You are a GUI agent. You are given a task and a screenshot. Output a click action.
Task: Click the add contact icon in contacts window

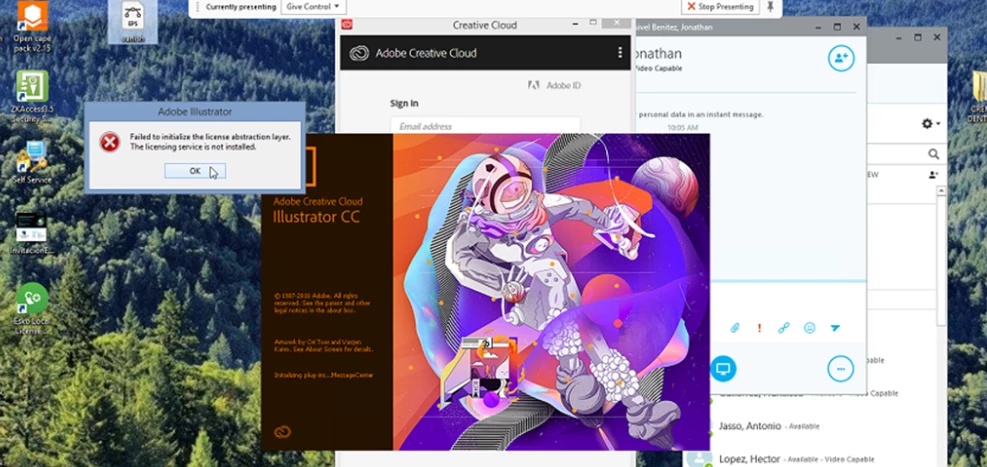(x=933, y=175)
